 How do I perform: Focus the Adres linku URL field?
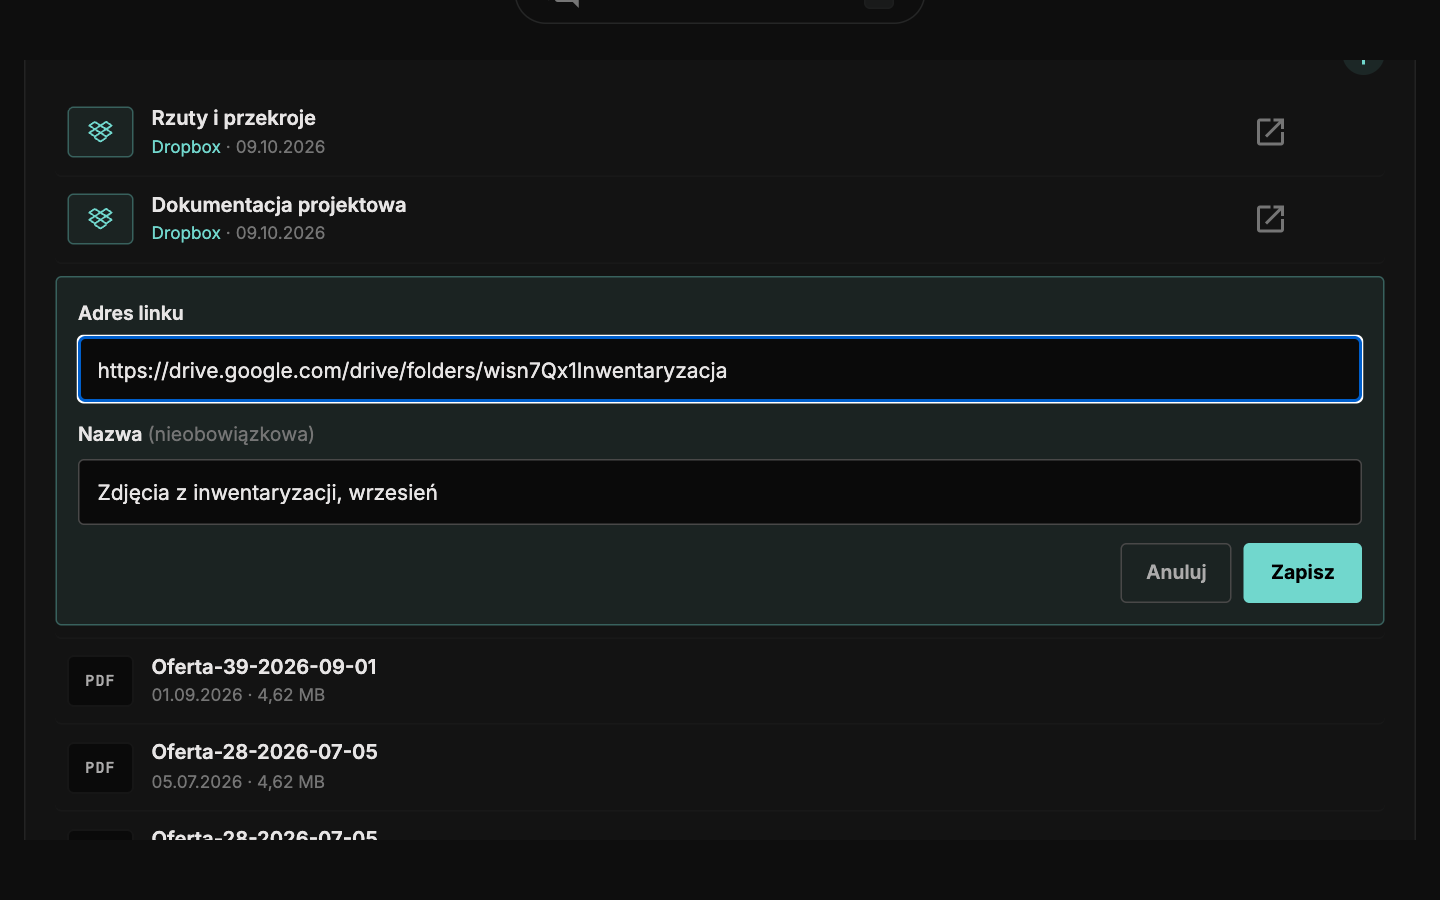[x=720, y=370]
